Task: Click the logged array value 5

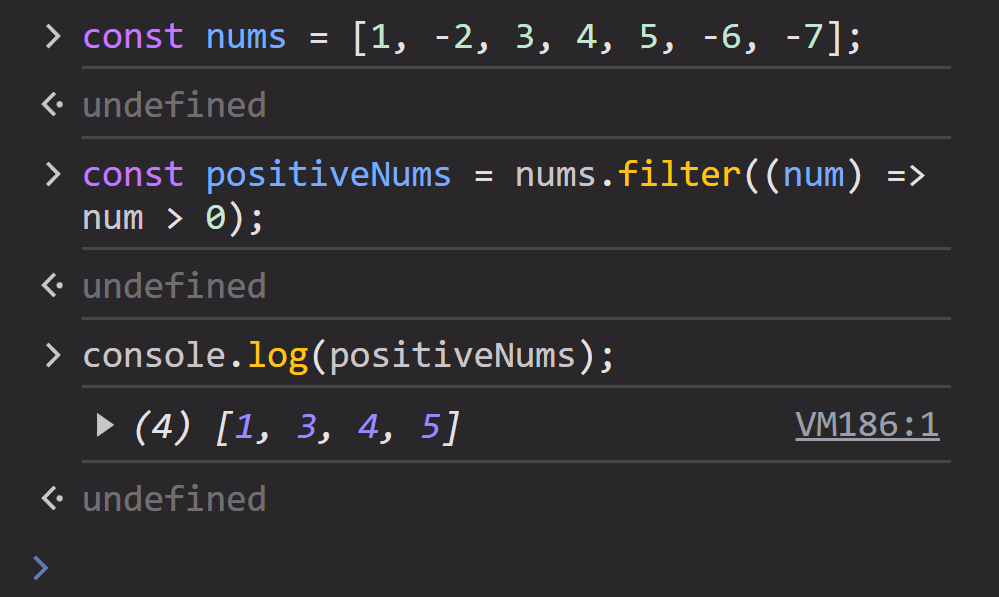Action: coord(431,426)
